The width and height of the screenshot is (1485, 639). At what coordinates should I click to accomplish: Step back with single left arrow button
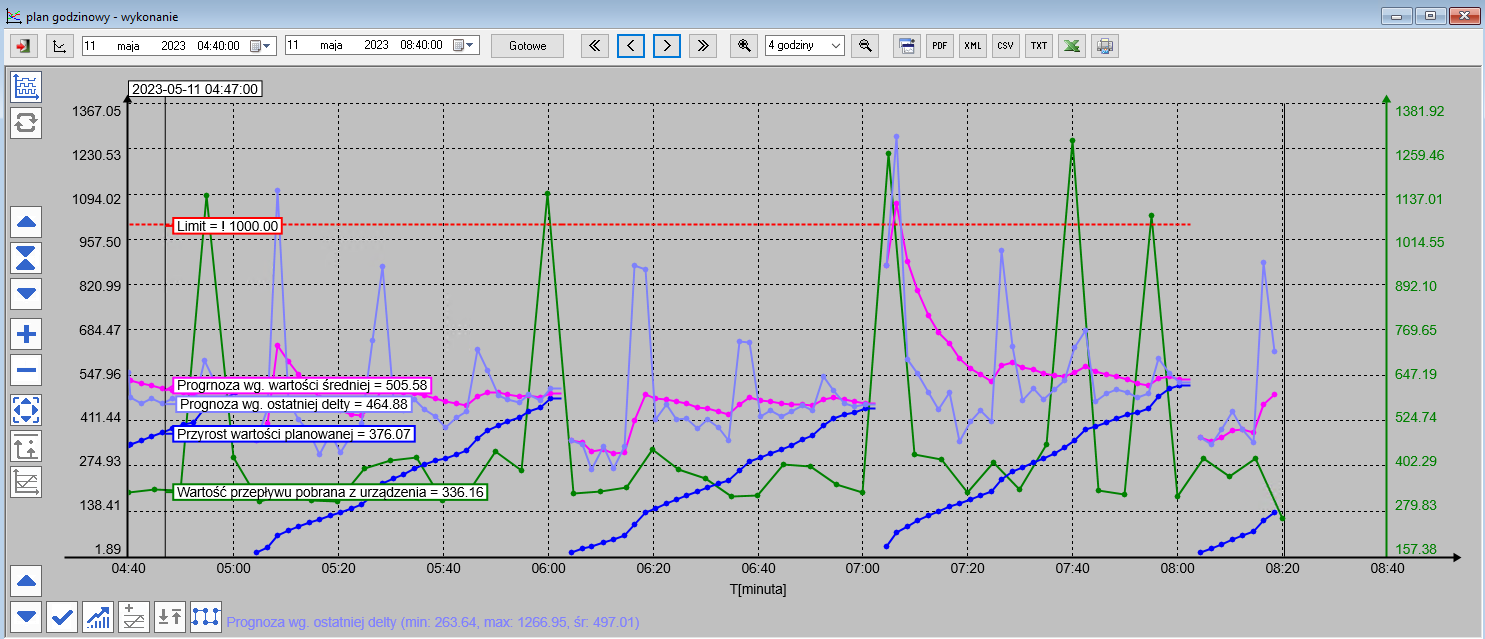[631, 46]
